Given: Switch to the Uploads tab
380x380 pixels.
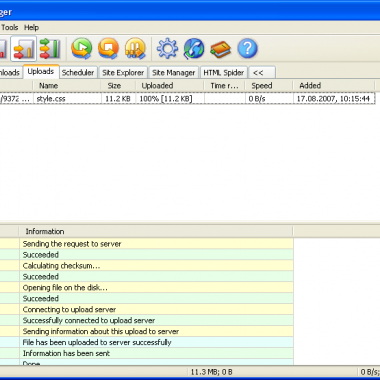Looking at the screenshot, I should 41,72.
